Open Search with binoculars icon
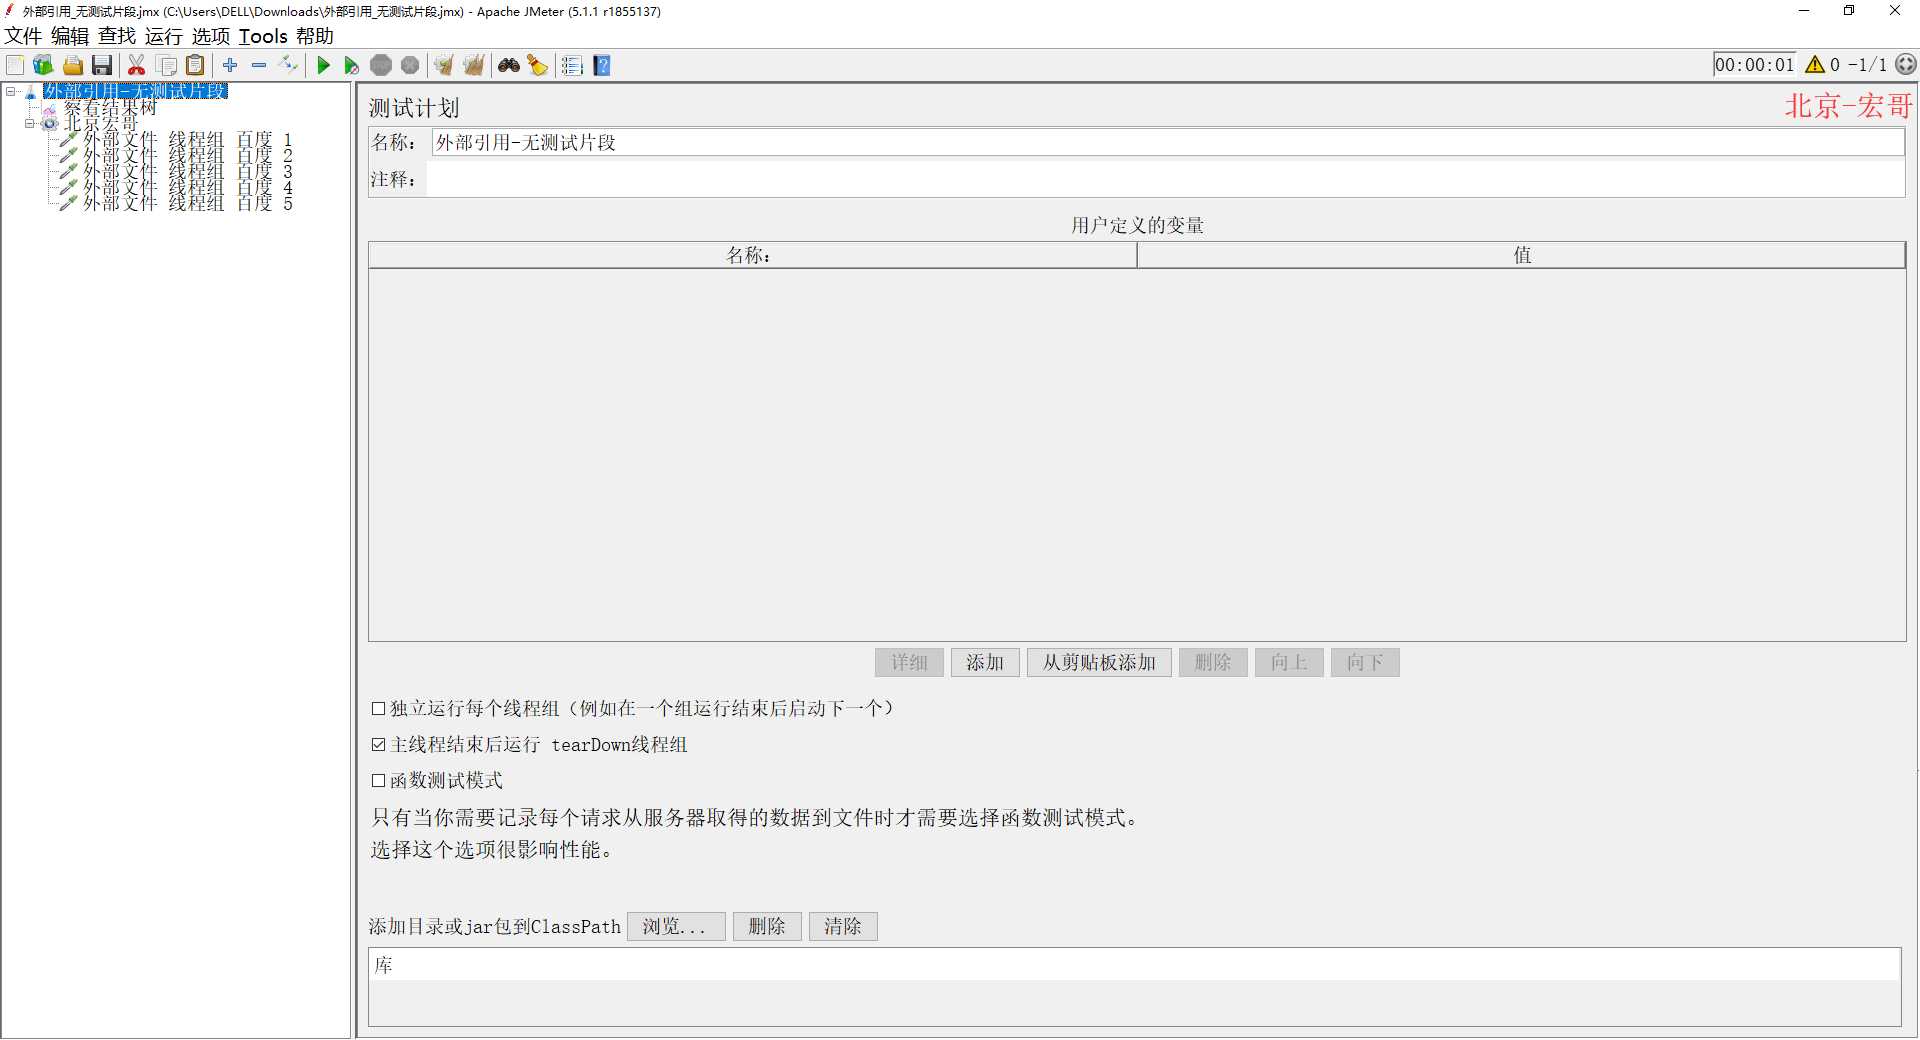Screen dimensions: 1920x1040 pos(509,65)
